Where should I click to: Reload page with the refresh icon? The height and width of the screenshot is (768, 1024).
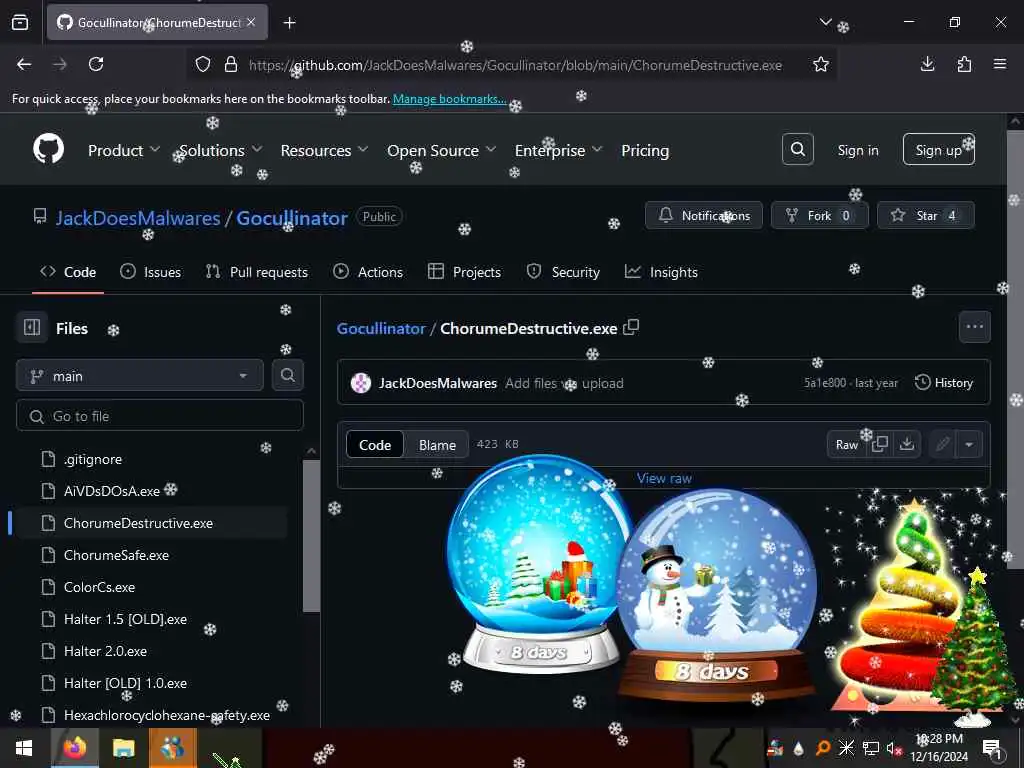(x=96, y=64)
